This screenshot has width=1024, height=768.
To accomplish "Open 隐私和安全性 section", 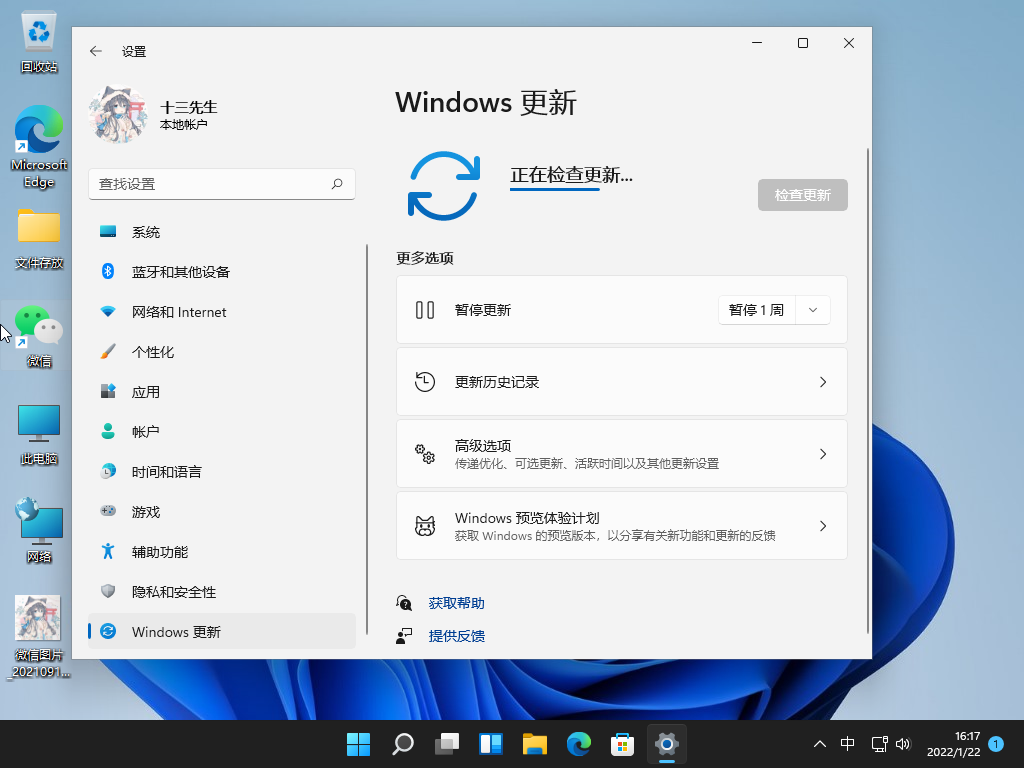I will pos(174,592).
